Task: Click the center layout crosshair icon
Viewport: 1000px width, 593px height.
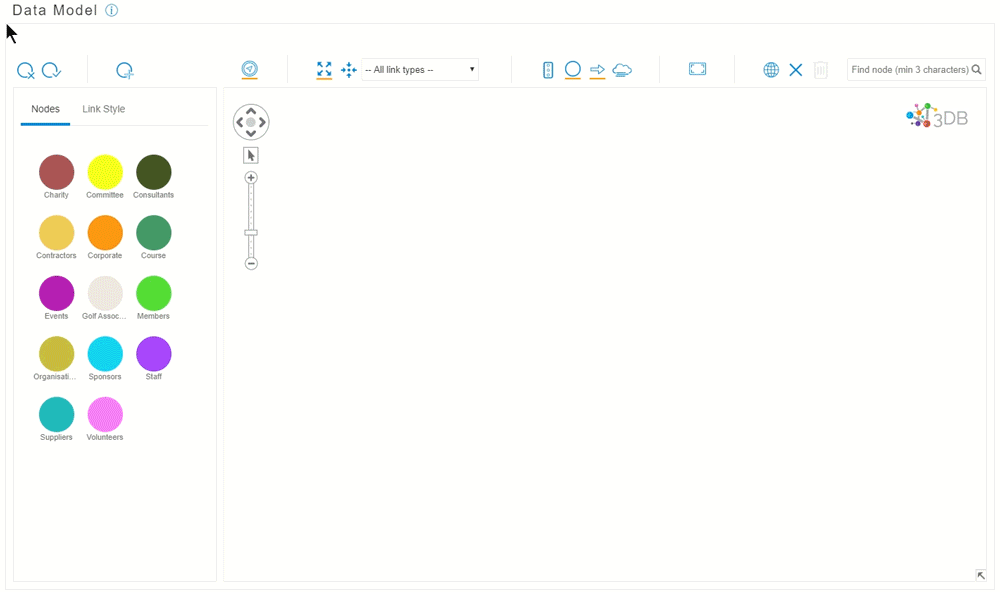Action: (x=347, y=70)
